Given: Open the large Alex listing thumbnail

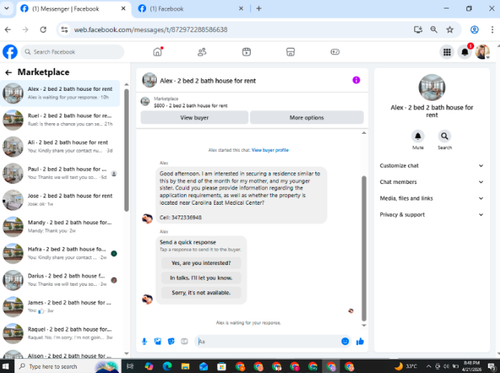Looking at the screenshot, I should [432, 87].
